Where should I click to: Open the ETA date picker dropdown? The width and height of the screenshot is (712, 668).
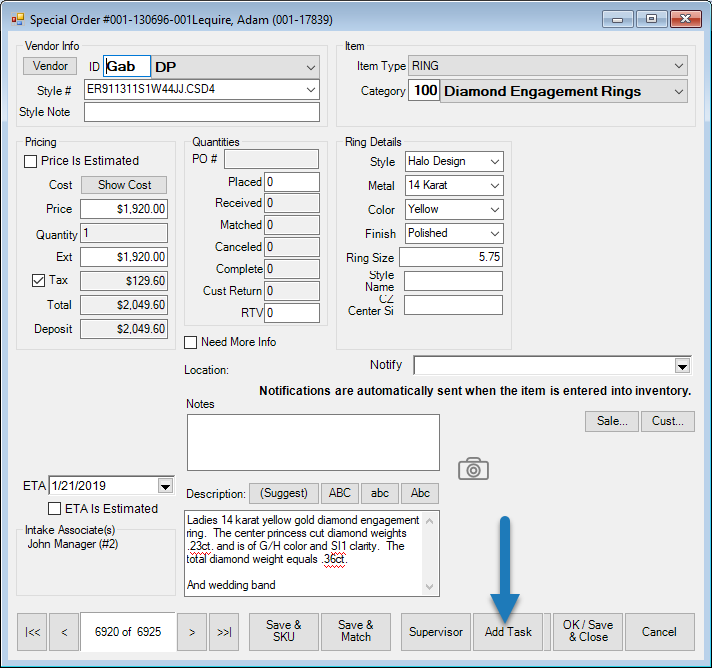tap(165, 486)
